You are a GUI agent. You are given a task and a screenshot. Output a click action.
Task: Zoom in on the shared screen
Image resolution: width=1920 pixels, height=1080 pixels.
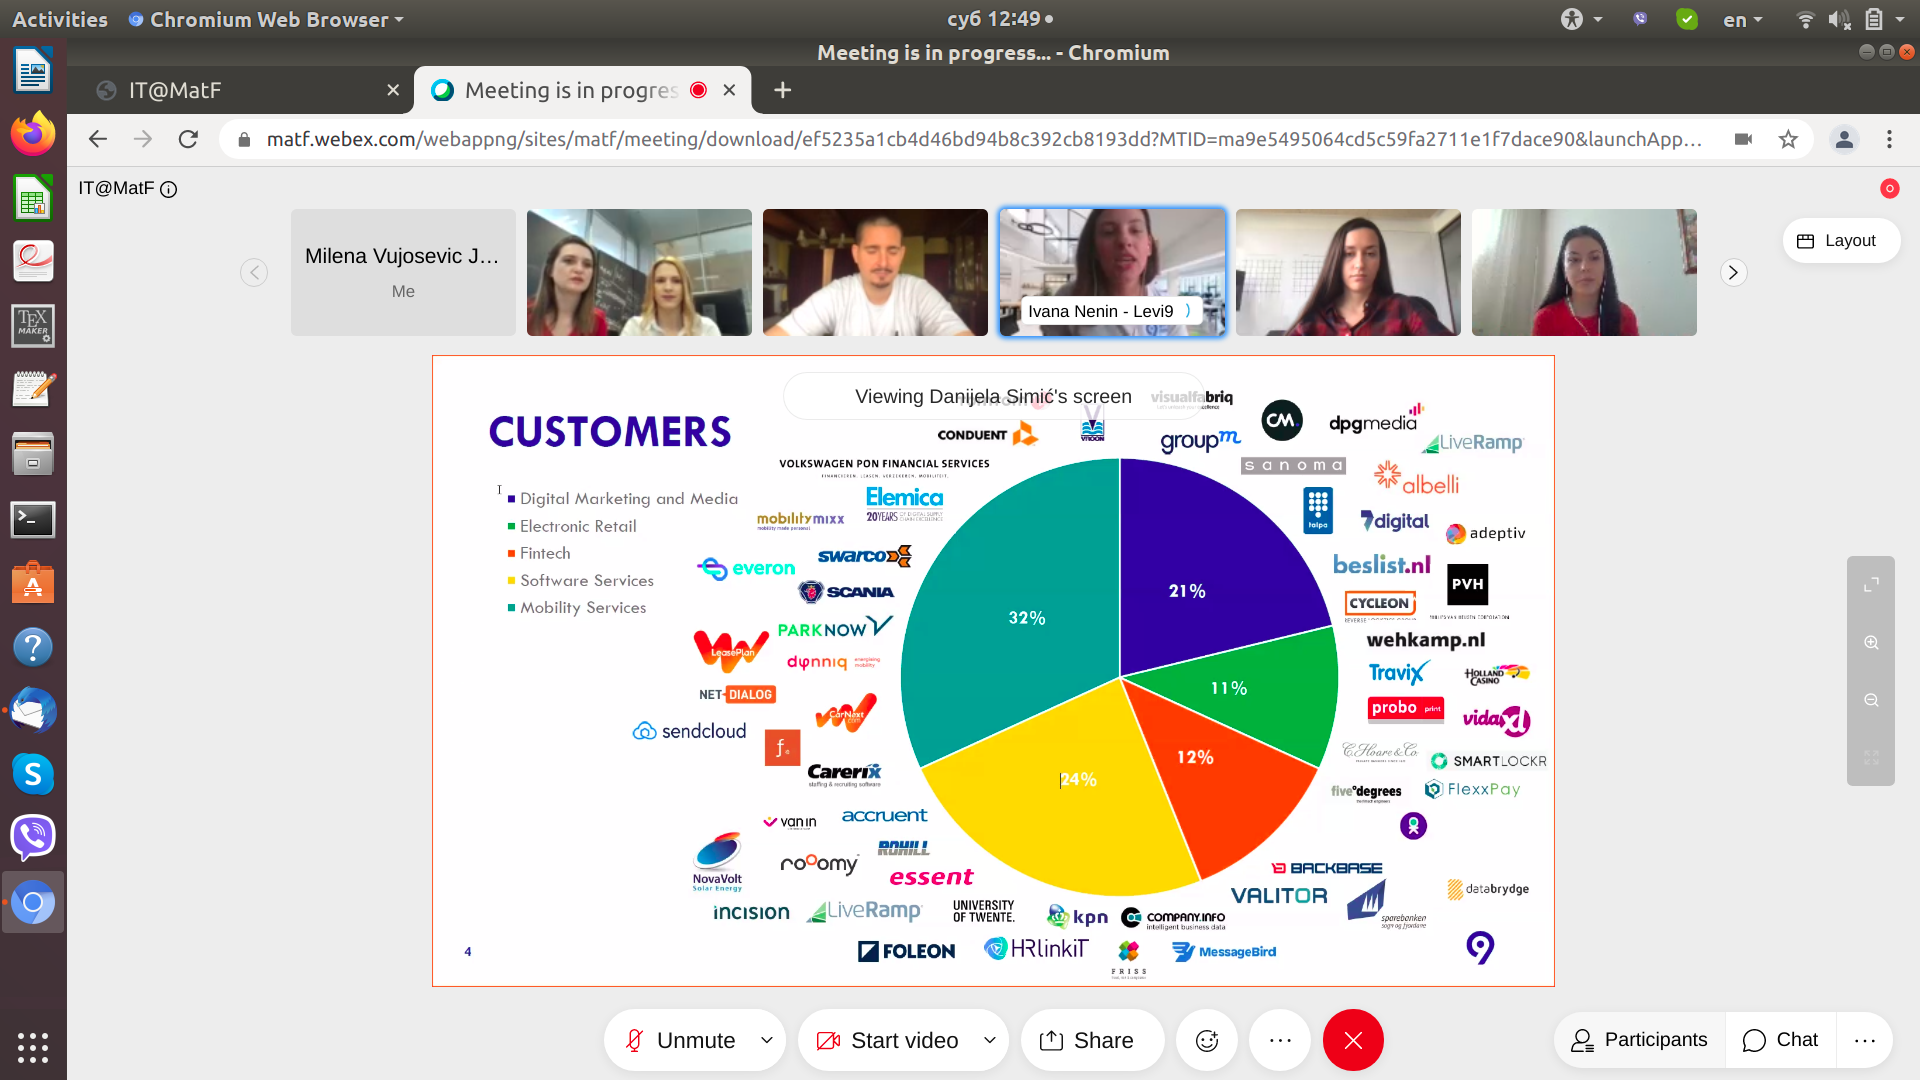click(1871, 643)
